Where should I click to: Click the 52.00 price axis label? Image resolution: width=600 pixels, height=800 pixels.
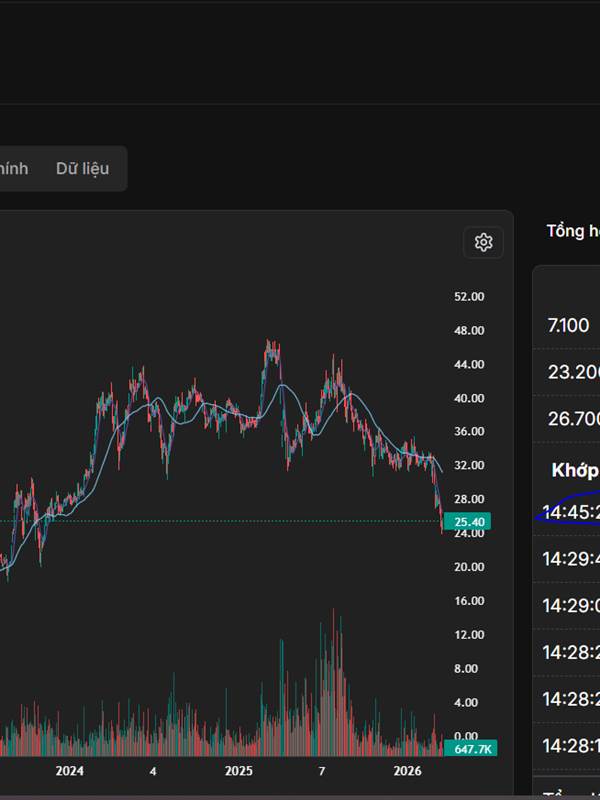click(469, 297)
